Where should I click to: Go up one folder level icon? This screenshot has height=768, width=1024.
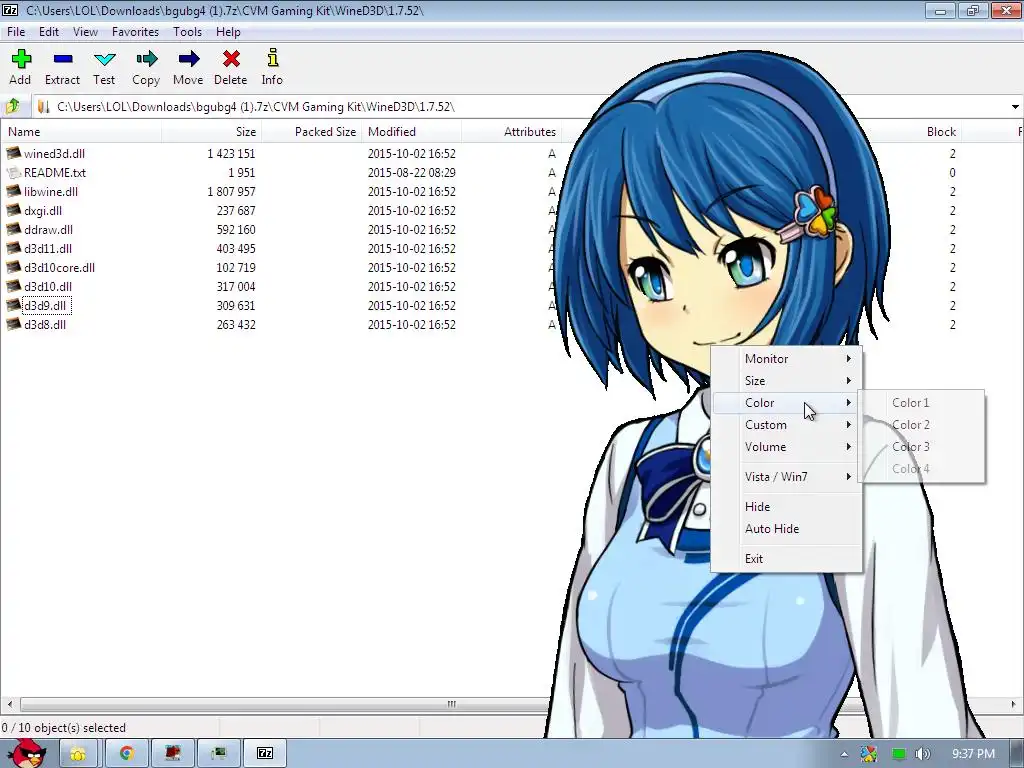13,106
